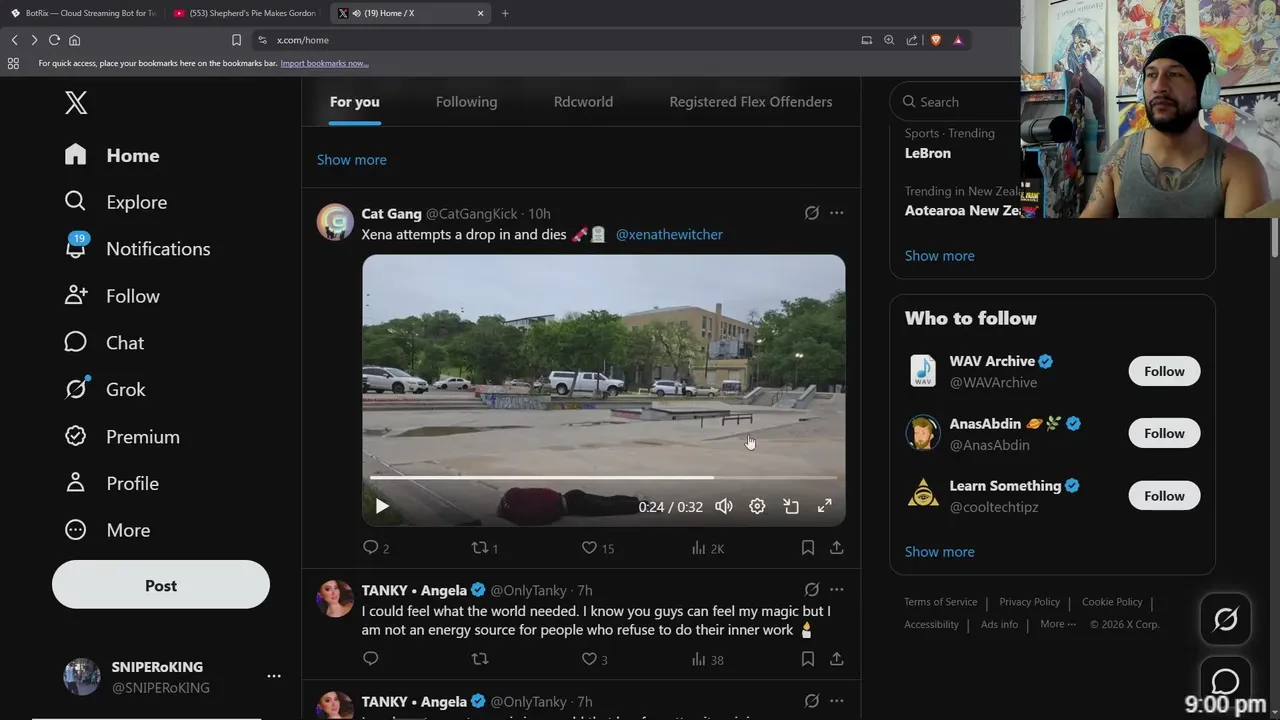Viewport: 1280px width, 720px height.
Task: Click the Post button
Action: pos(161,585)
